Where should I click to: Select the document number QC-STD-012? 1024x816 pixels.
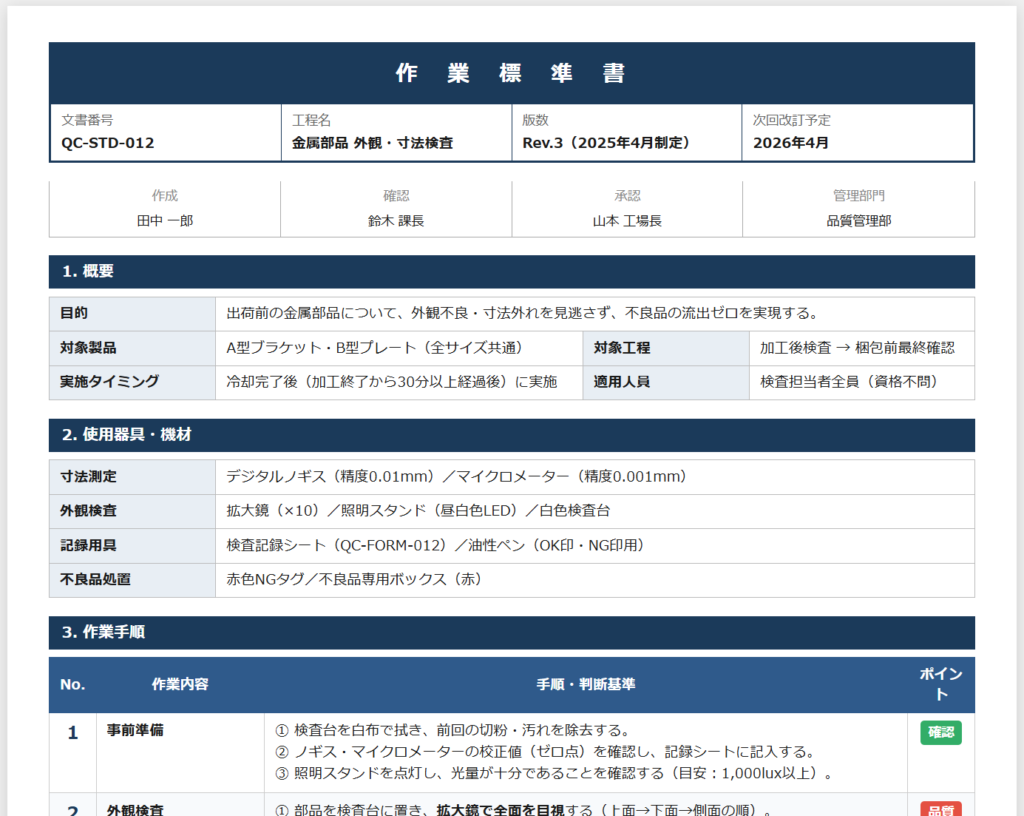[108, 143]
